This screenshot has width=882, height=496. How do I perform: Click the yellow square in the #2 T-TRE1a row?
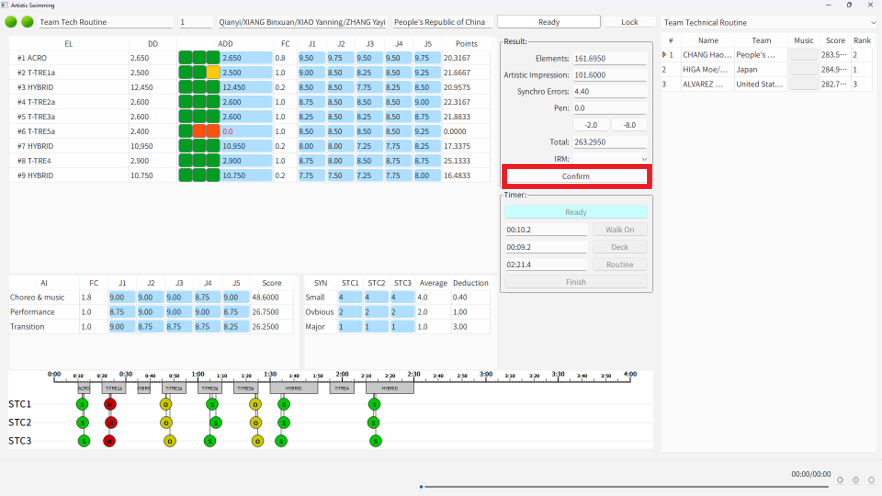point(213,73)
